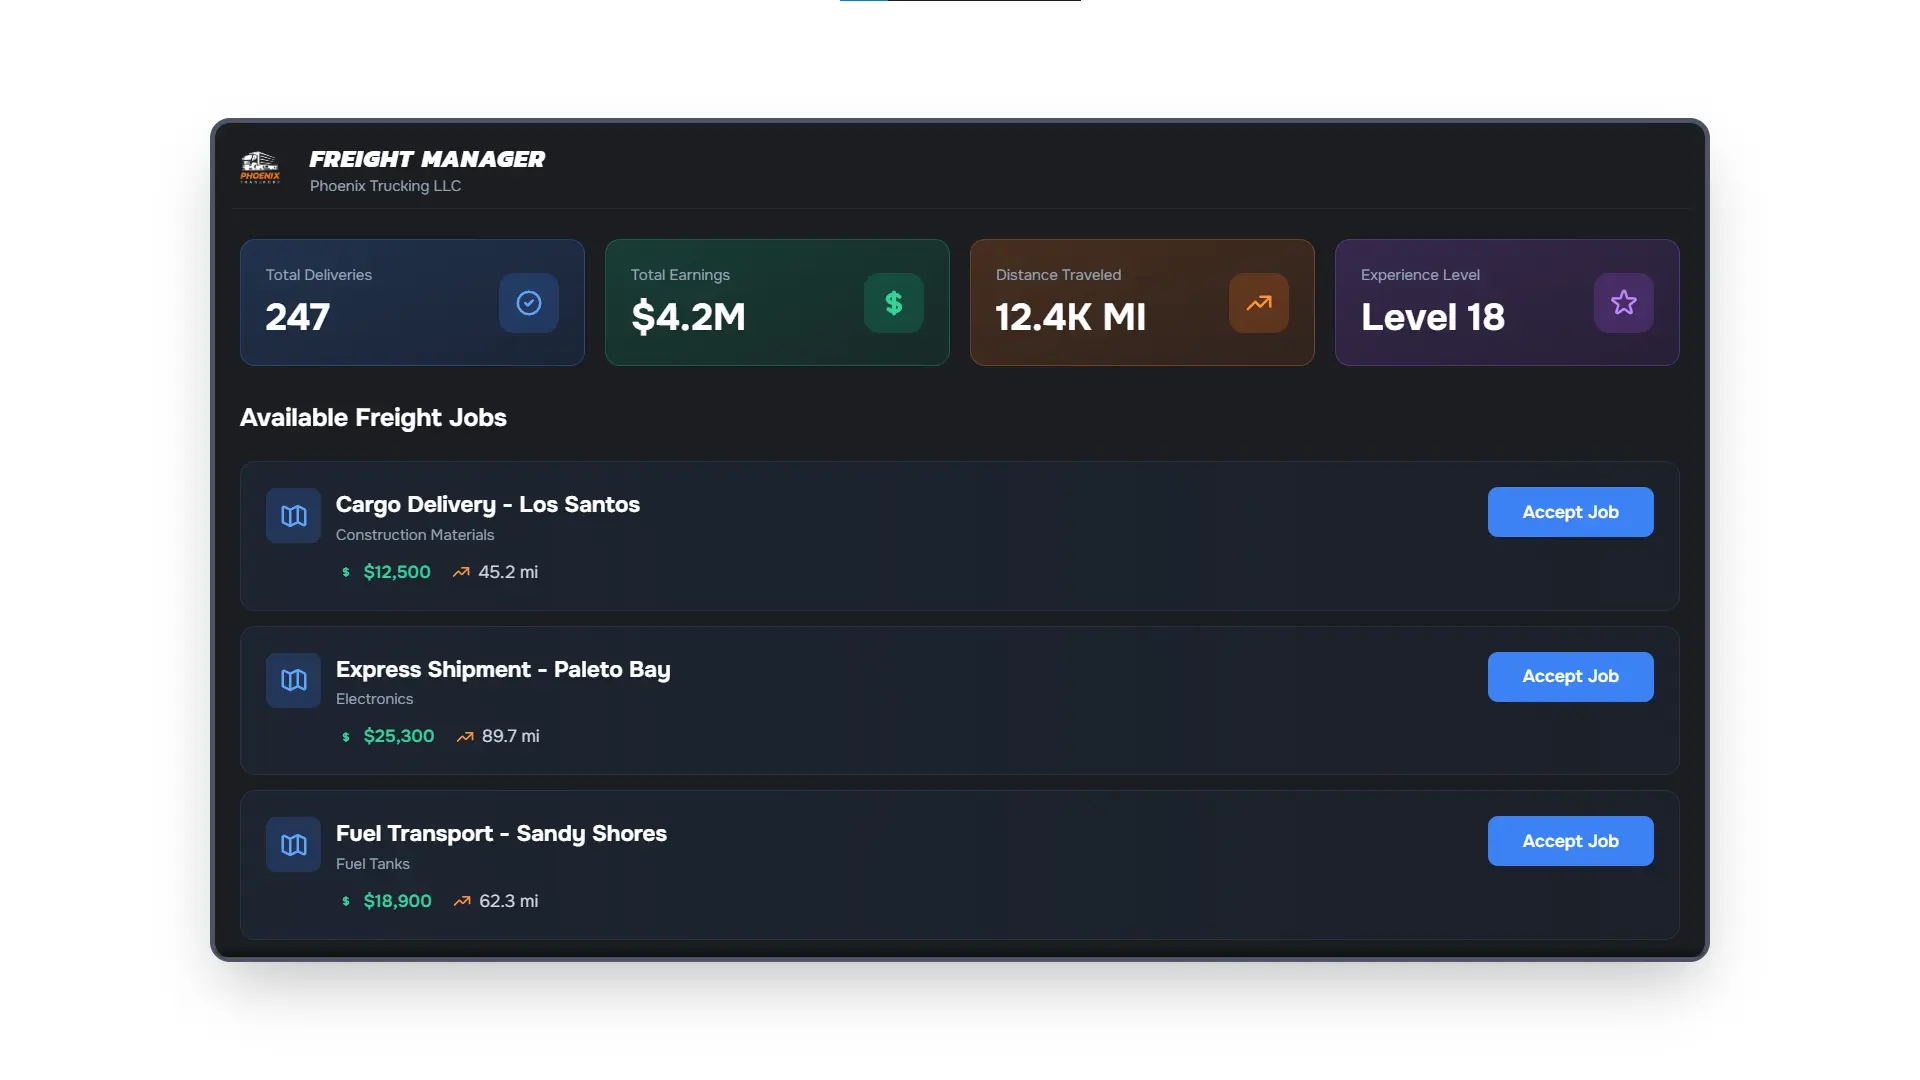Accept the Fuel Transport - Sandy Shores job

pyautogui.click(x=1570, y=841)
